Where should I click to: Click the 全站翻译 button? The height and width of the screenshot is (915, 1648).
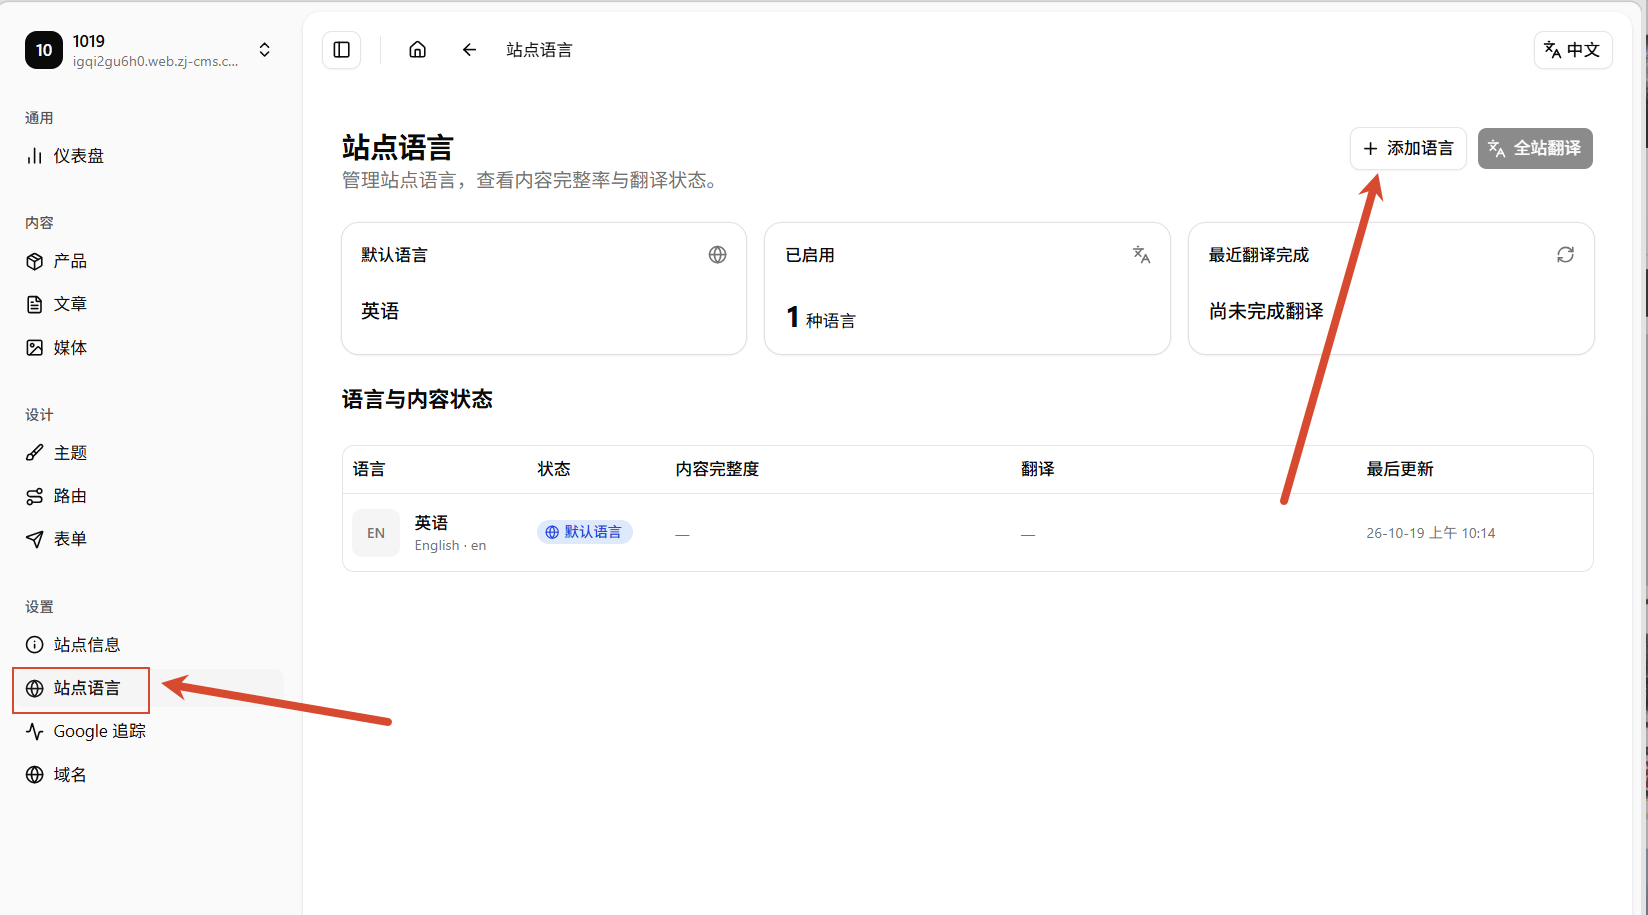click(x=1535, y=148)
